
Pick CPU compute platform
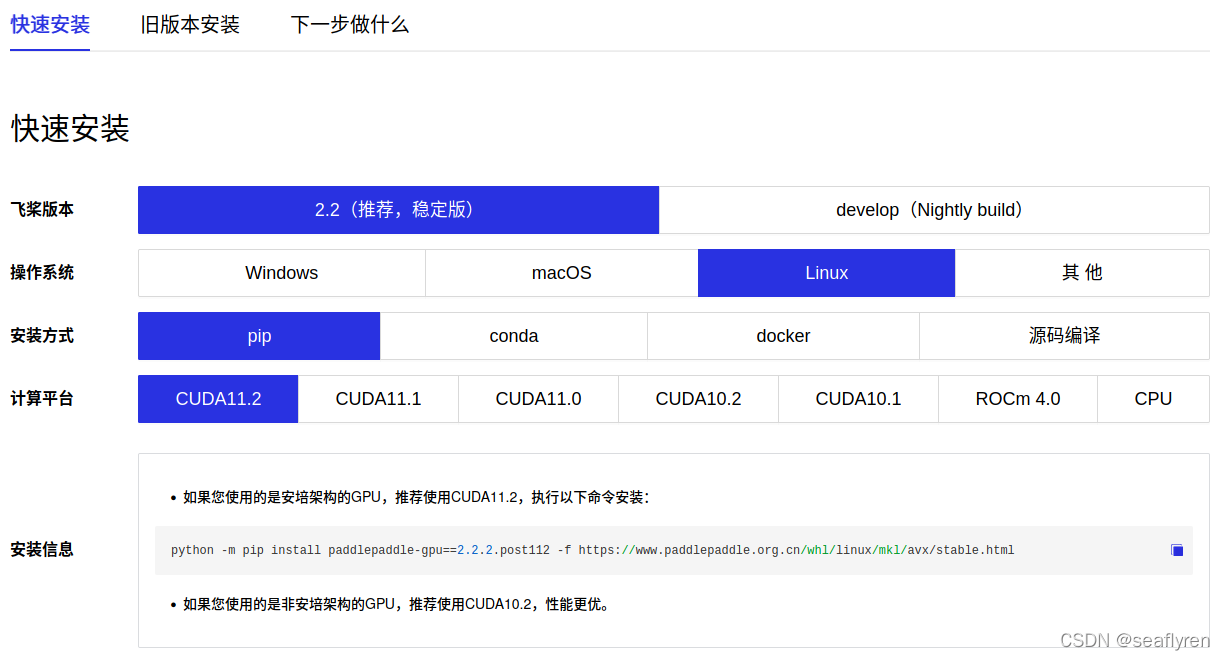1153,399
